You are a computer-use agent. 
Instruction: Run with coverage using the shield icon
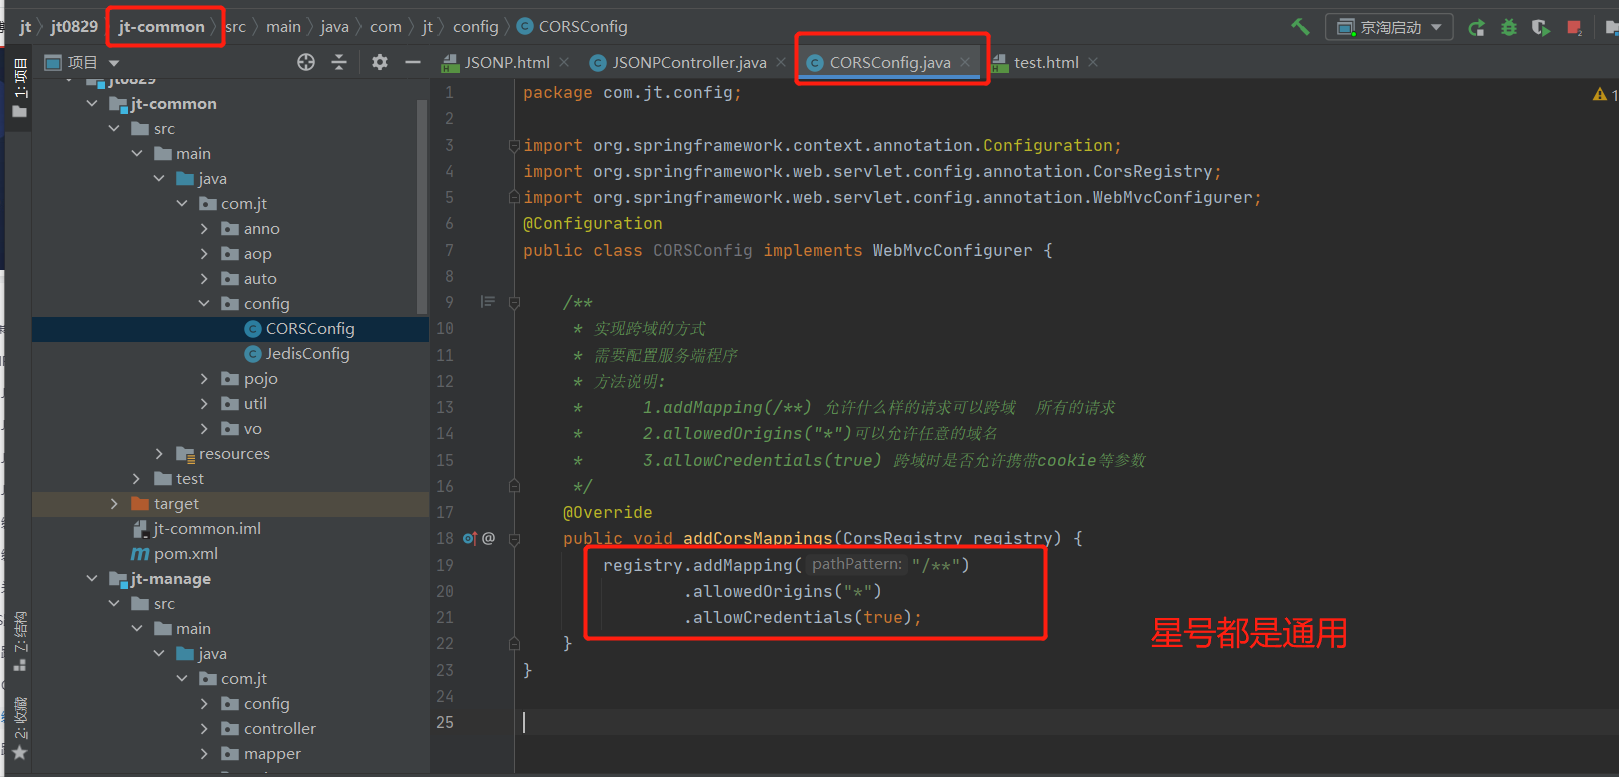pos(1541,28)
